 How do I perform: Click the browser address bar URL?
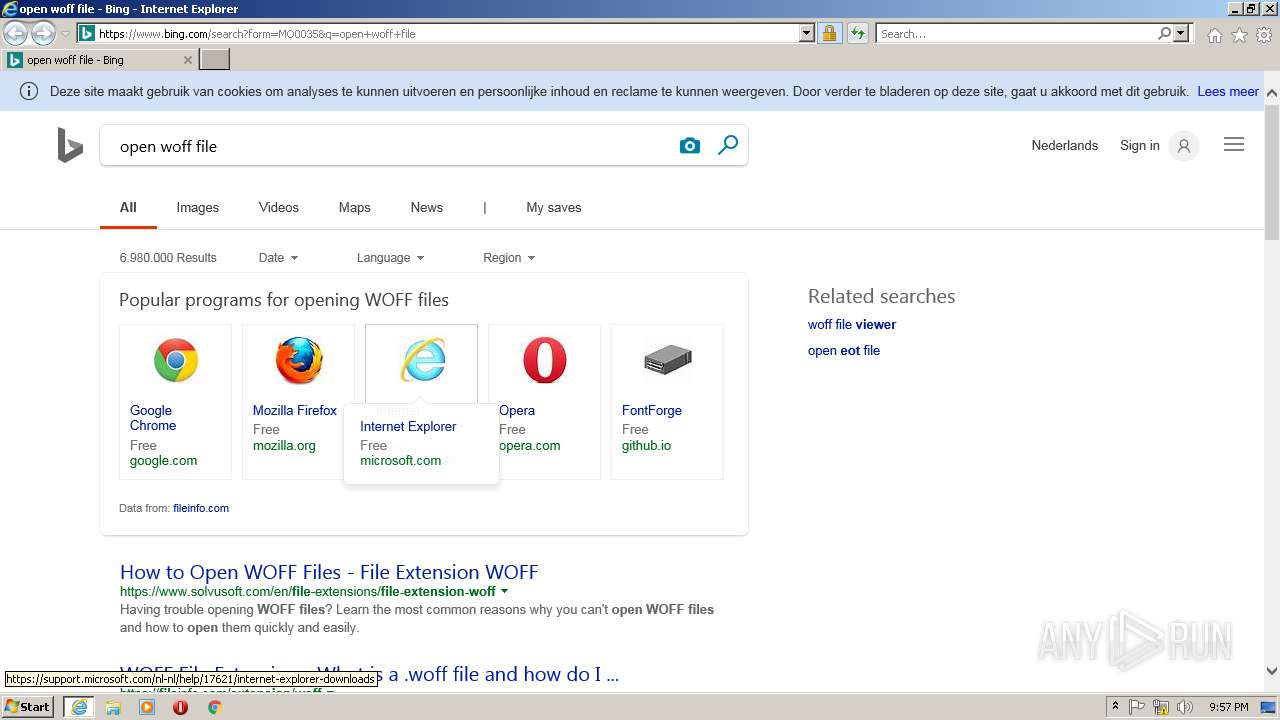446,33
